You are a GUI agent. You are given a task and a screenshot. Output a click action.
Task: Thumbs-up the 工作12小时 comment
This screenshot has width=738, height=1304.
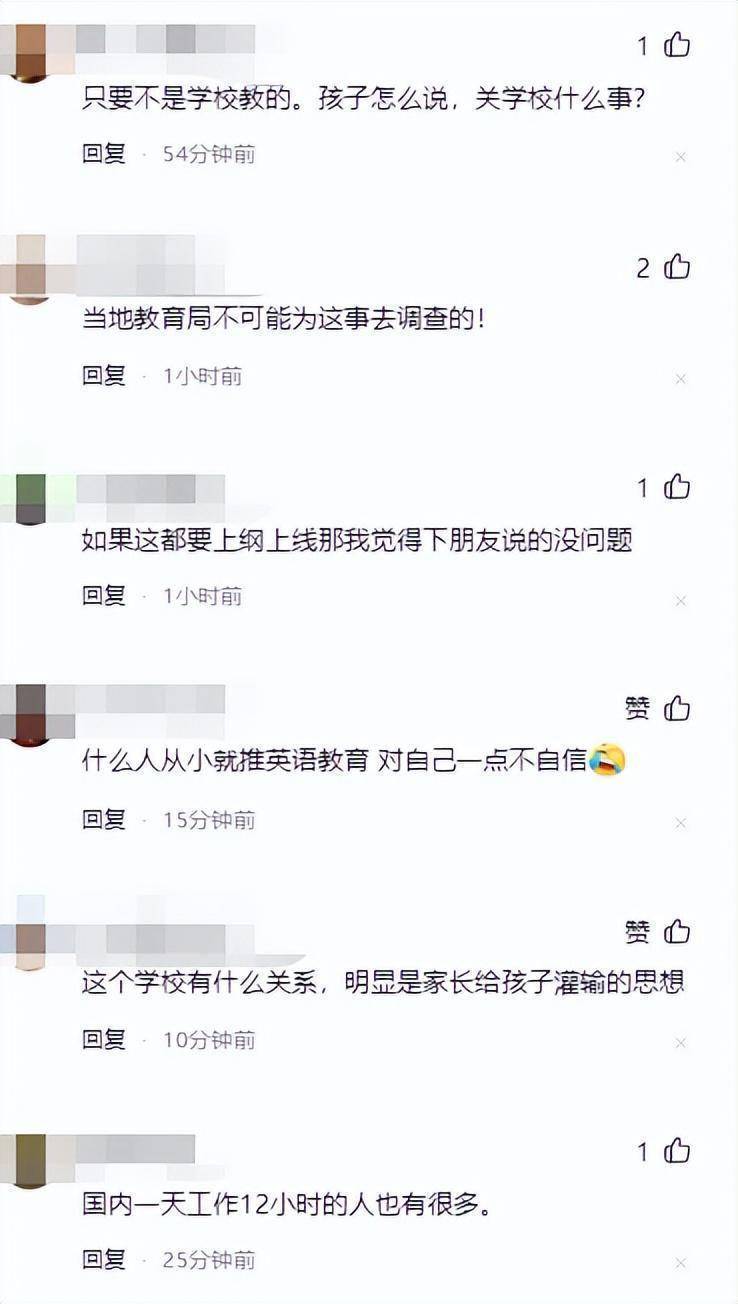[677, 1152]
